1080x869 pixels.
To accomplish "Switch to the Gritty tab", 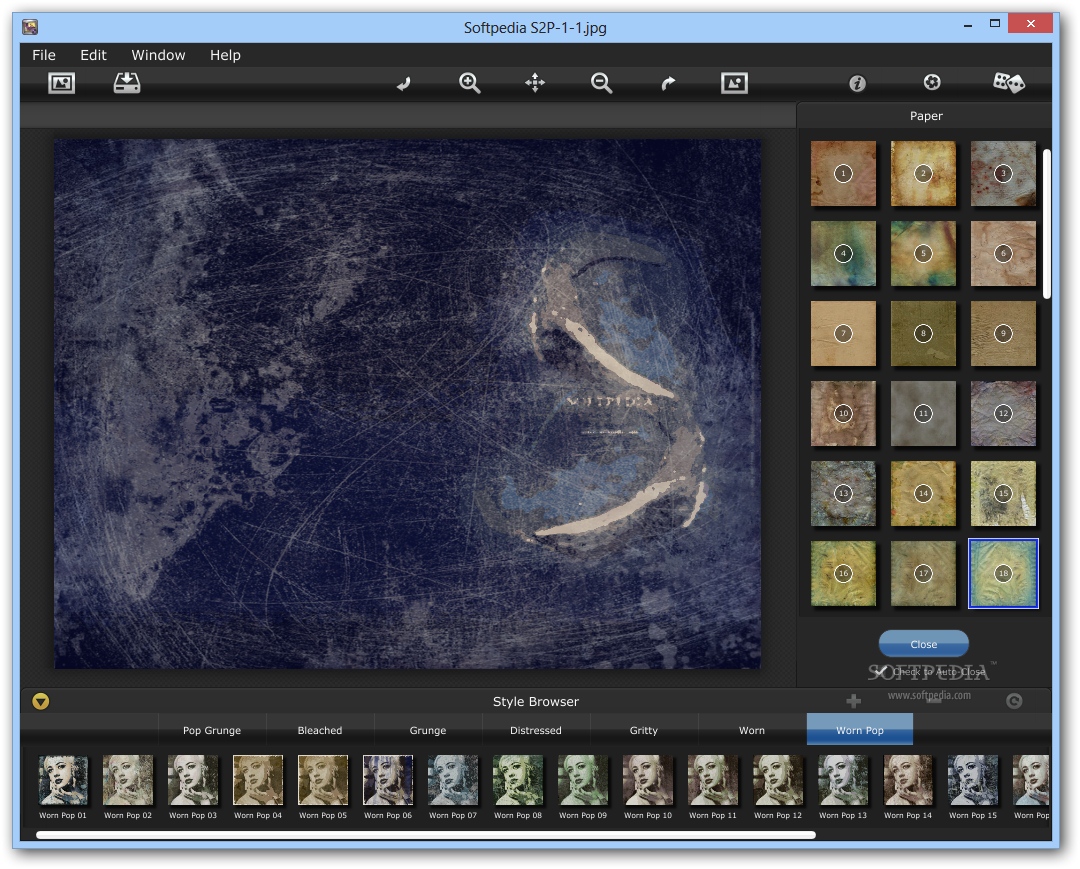I will click(x=644, y=730).
